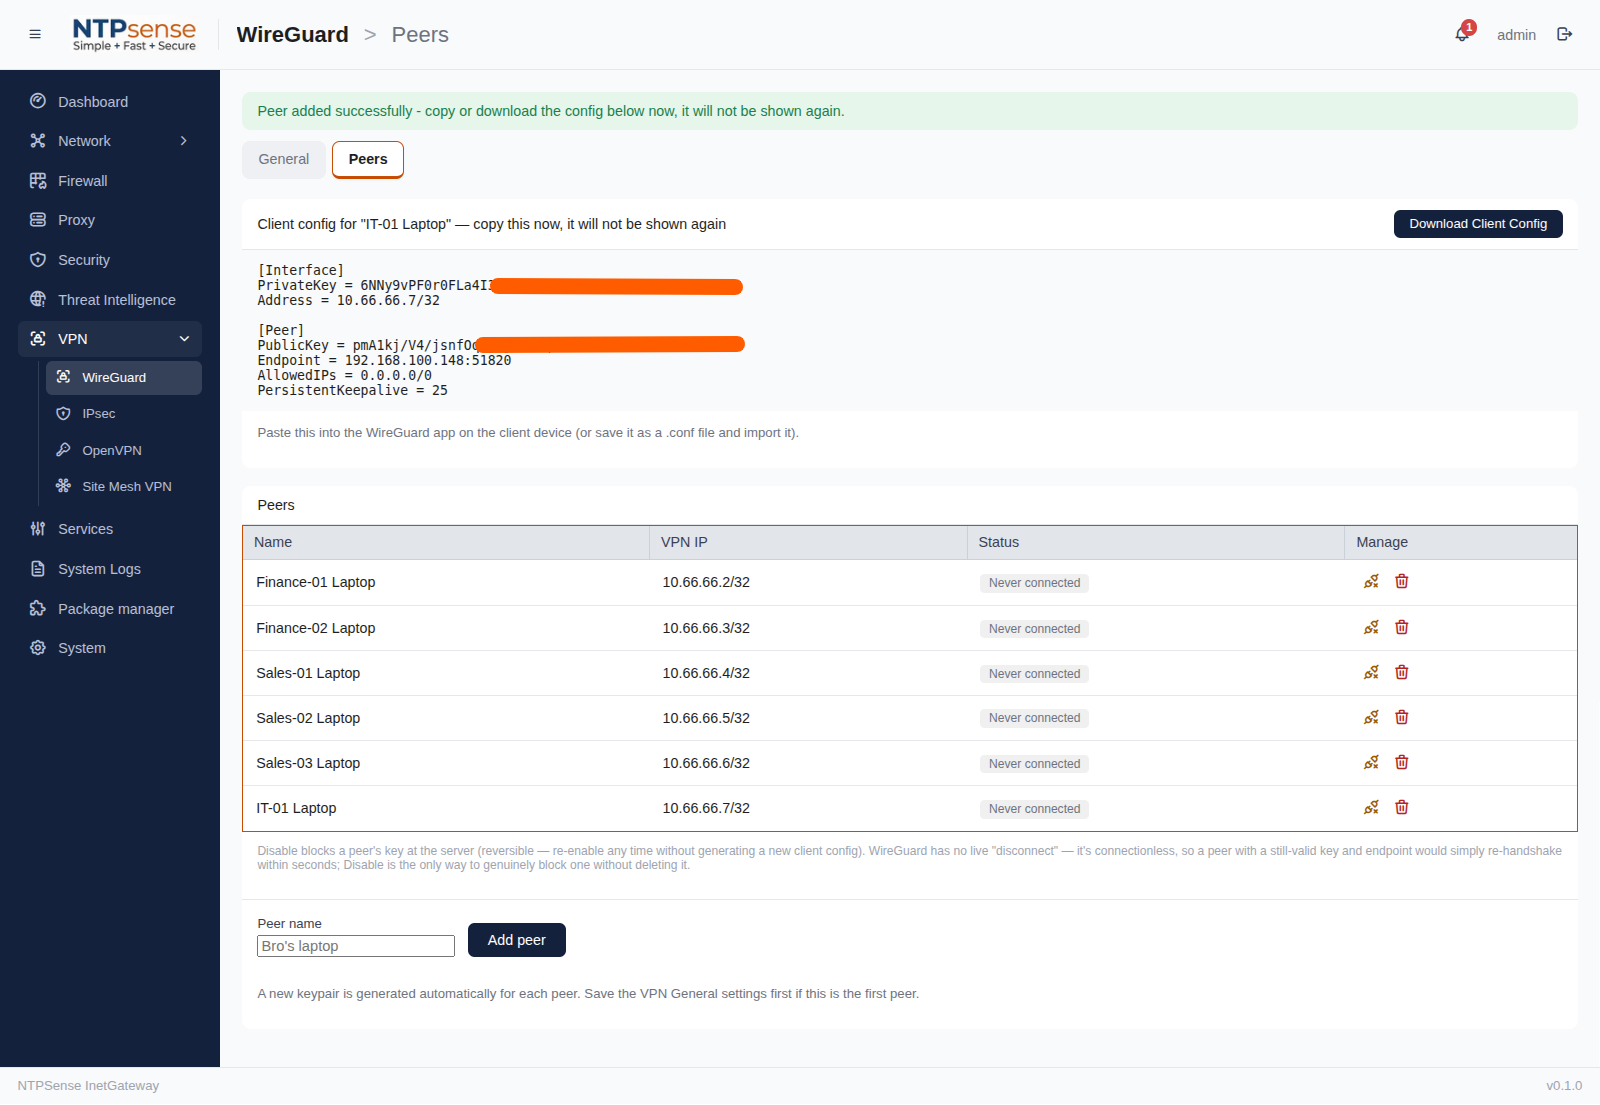Toggle the hamburger sidebar menu
1600x1105 pixels.
tap(35, 34)
